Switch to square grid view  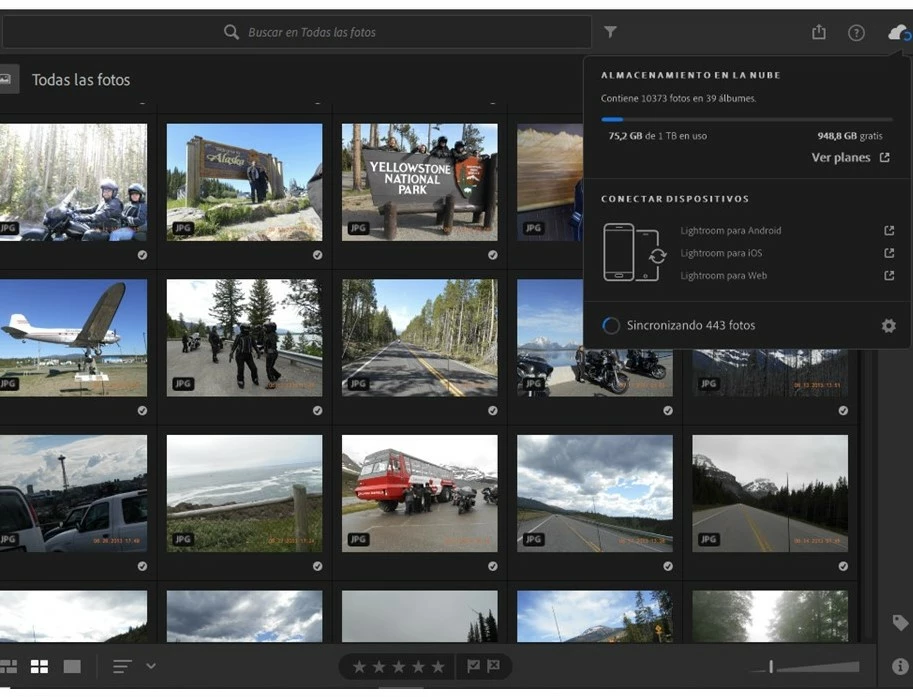[x=40, y=666]
